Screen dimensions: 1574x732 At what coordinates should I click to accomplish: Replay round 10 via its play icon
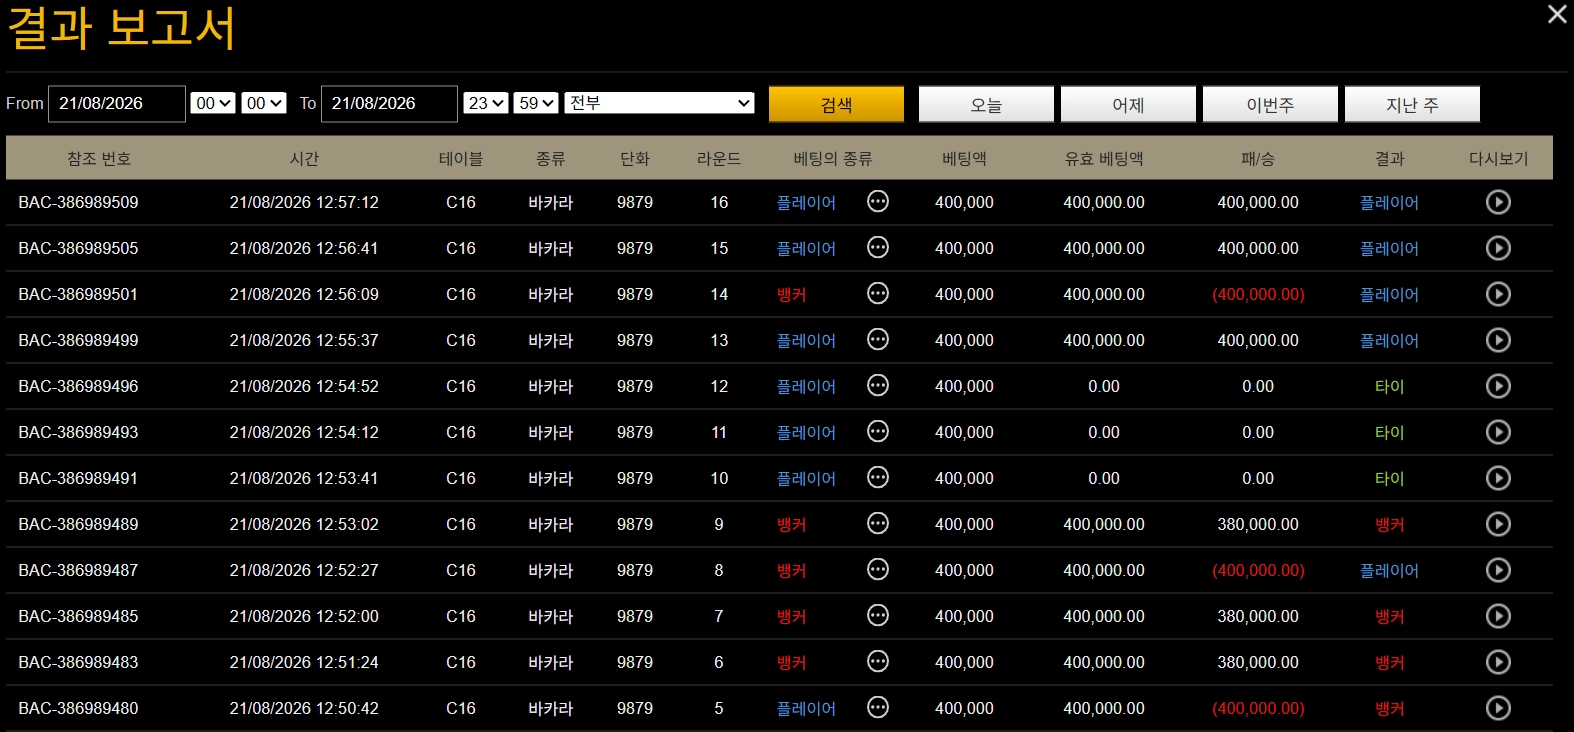point(1498,478)
